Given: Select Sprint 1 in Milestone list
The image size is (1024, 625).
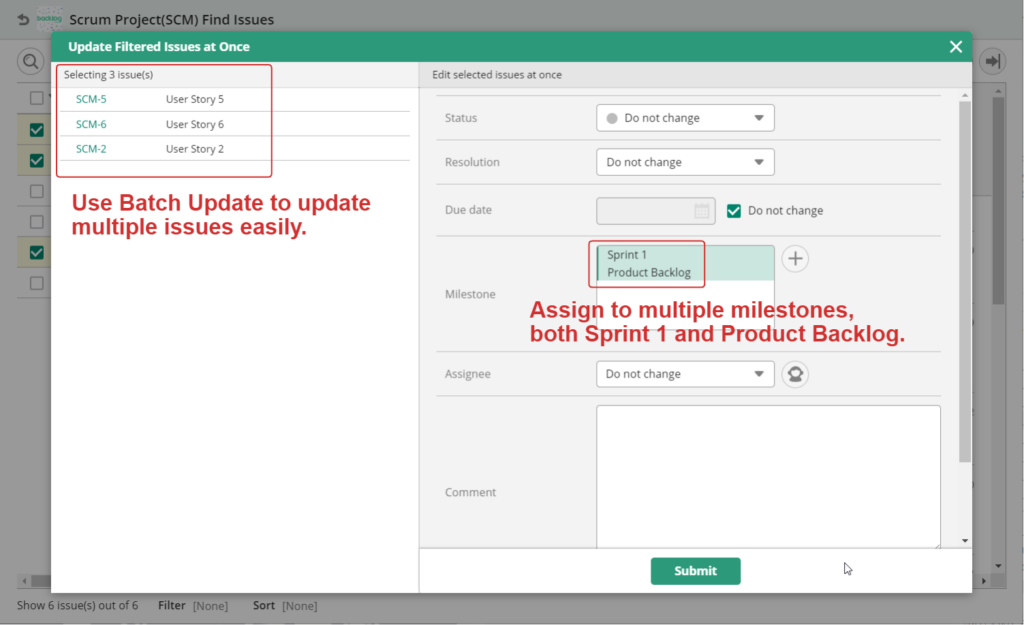Looking at the screenshot, I should tap(627, 255).
